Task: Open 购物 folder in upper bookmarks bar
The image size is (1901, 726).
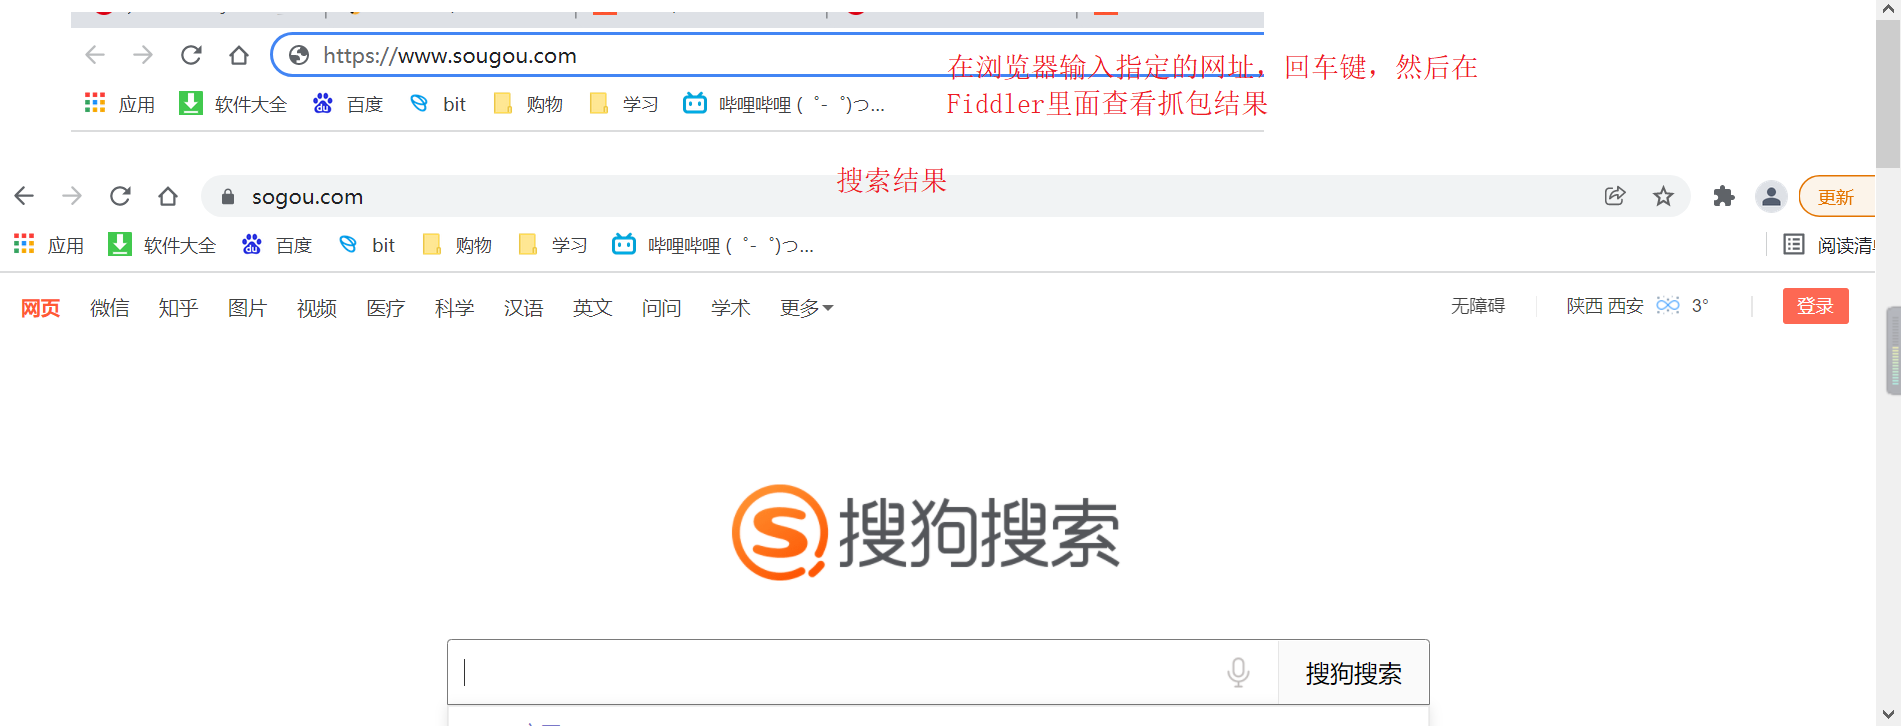Action: pyautogui.click(x=528, y=104)
